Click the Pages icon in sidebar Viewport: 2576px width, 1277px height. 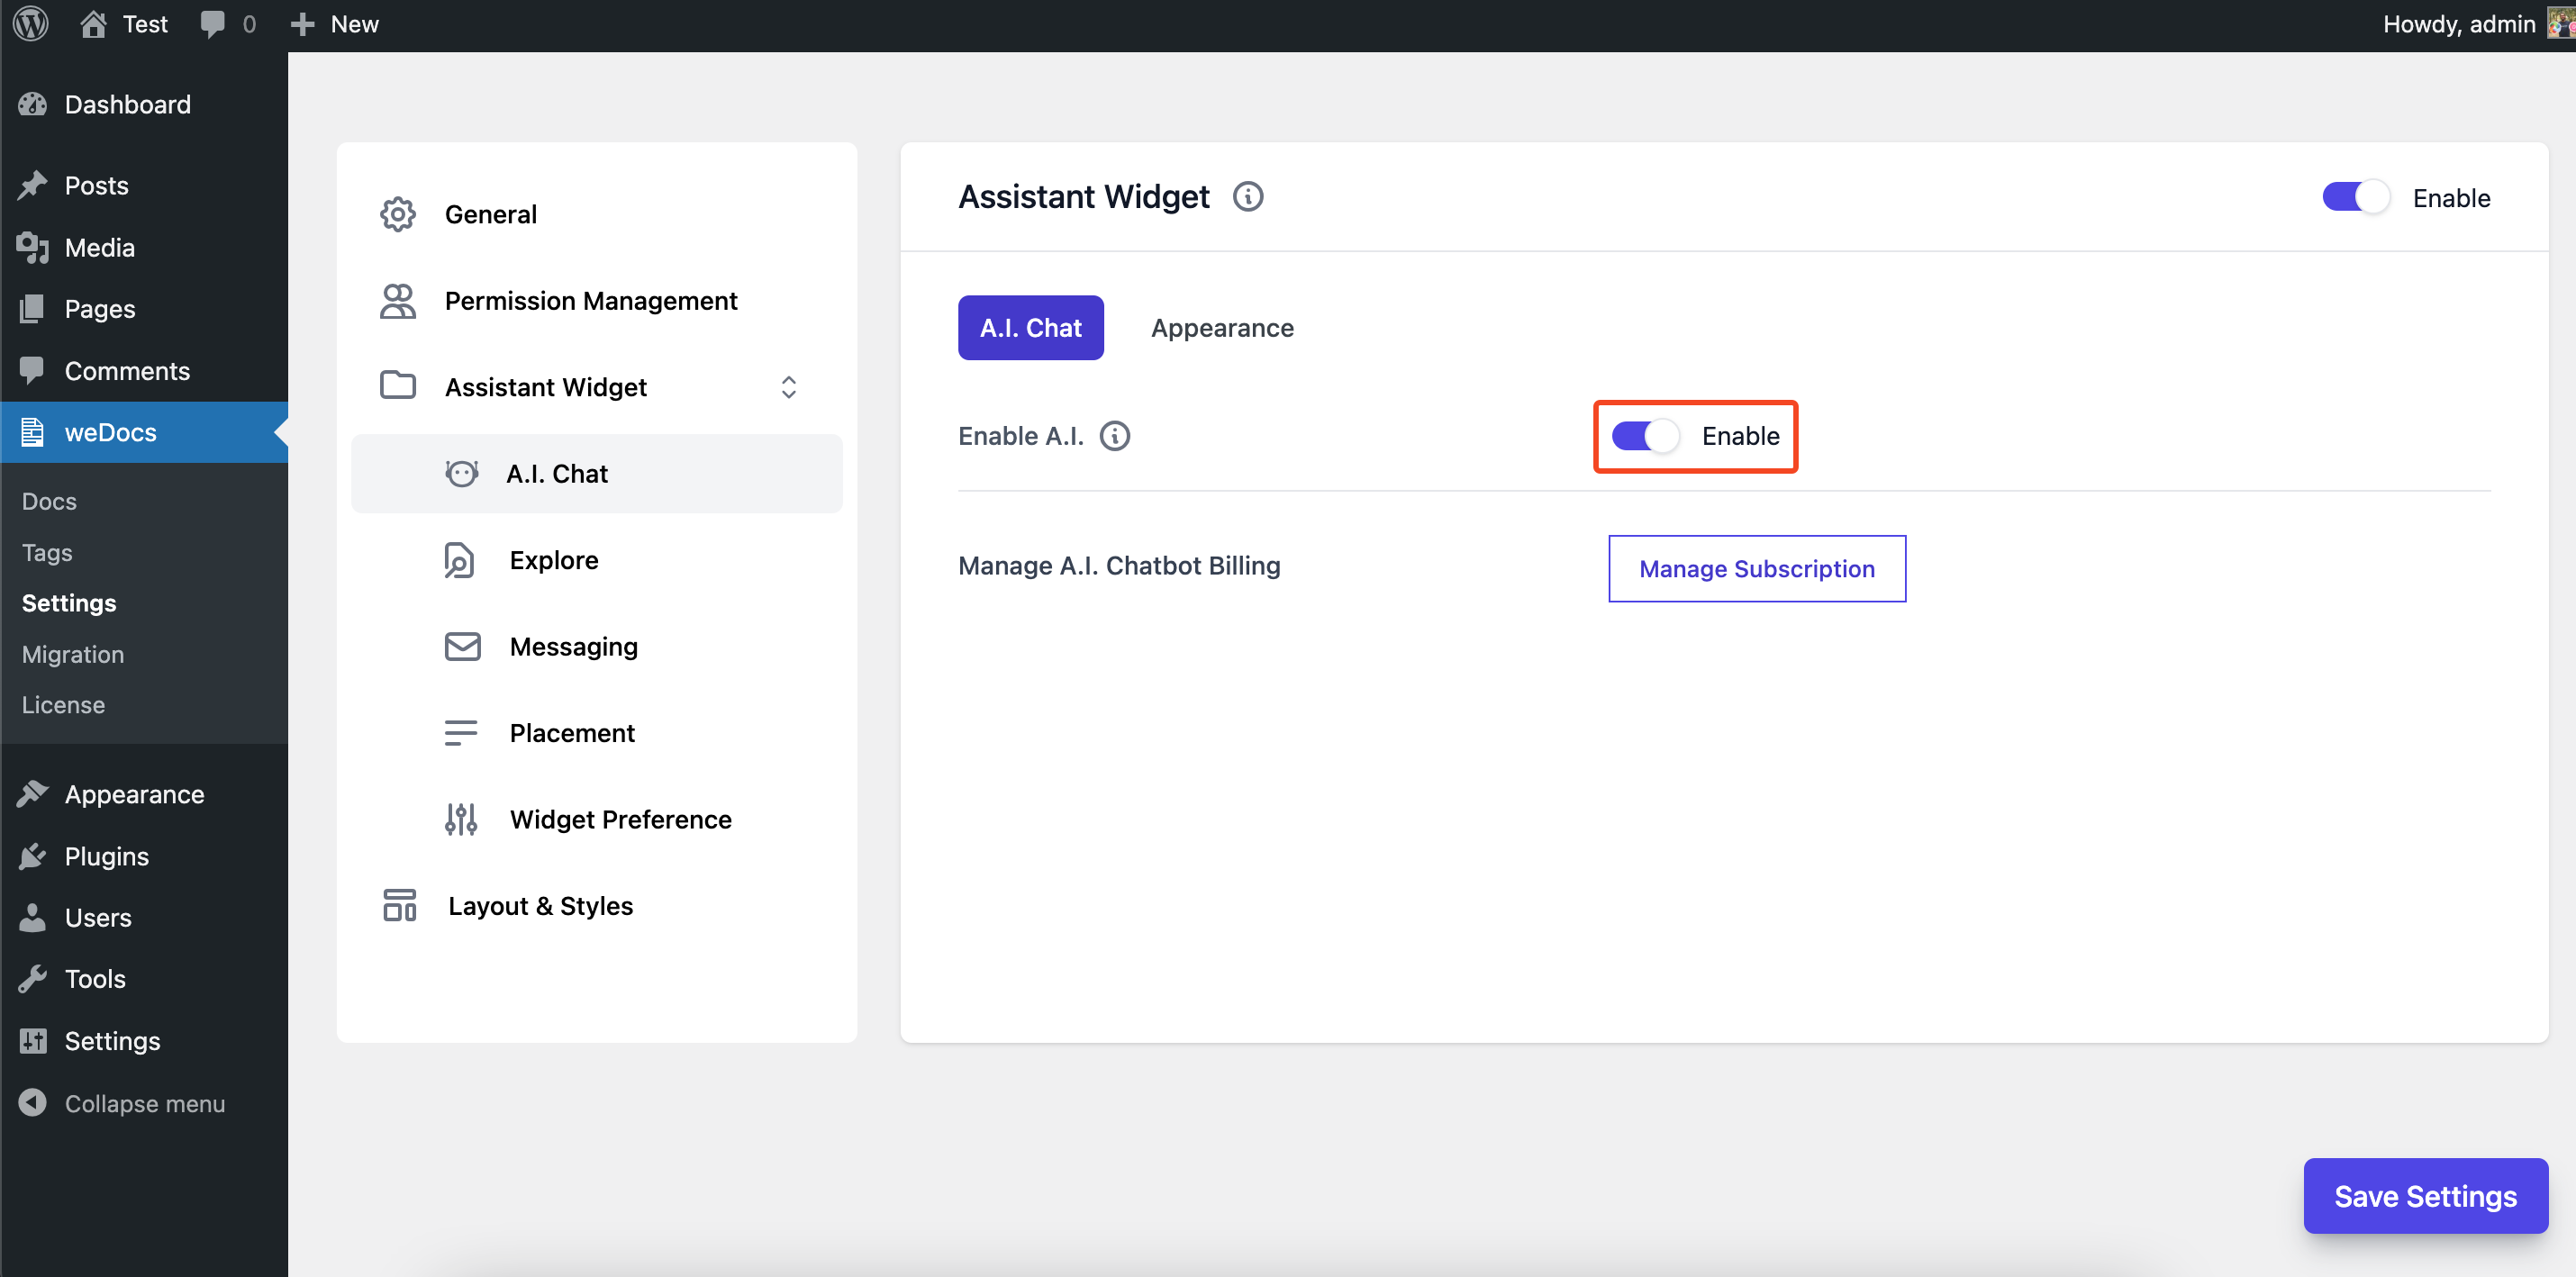coord(32,309)
